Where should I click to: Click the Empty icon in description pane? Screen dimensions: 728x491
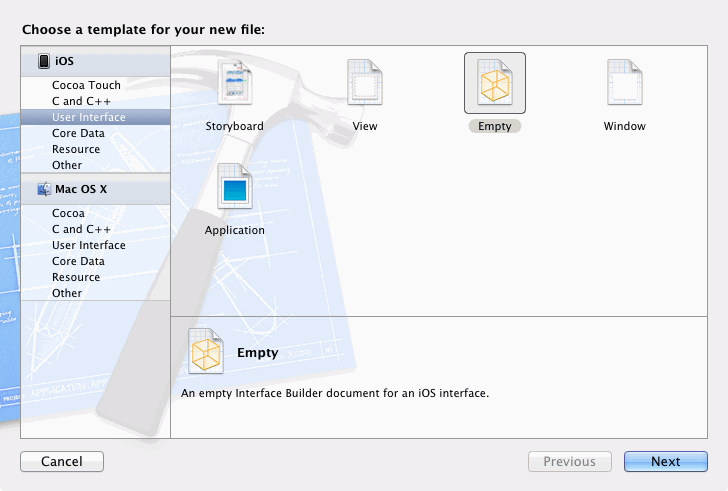click(x=206, y=353)
